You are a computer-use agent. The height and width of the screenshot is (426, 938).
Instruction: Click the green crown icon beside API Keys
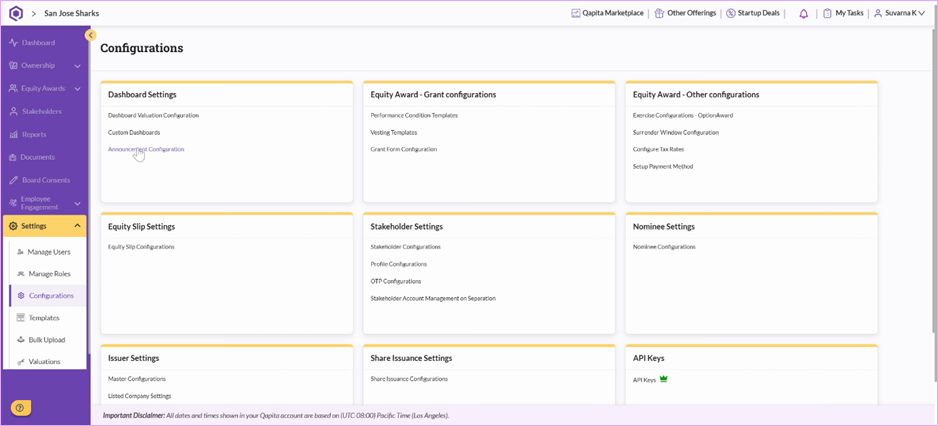(x=663, y=379)
